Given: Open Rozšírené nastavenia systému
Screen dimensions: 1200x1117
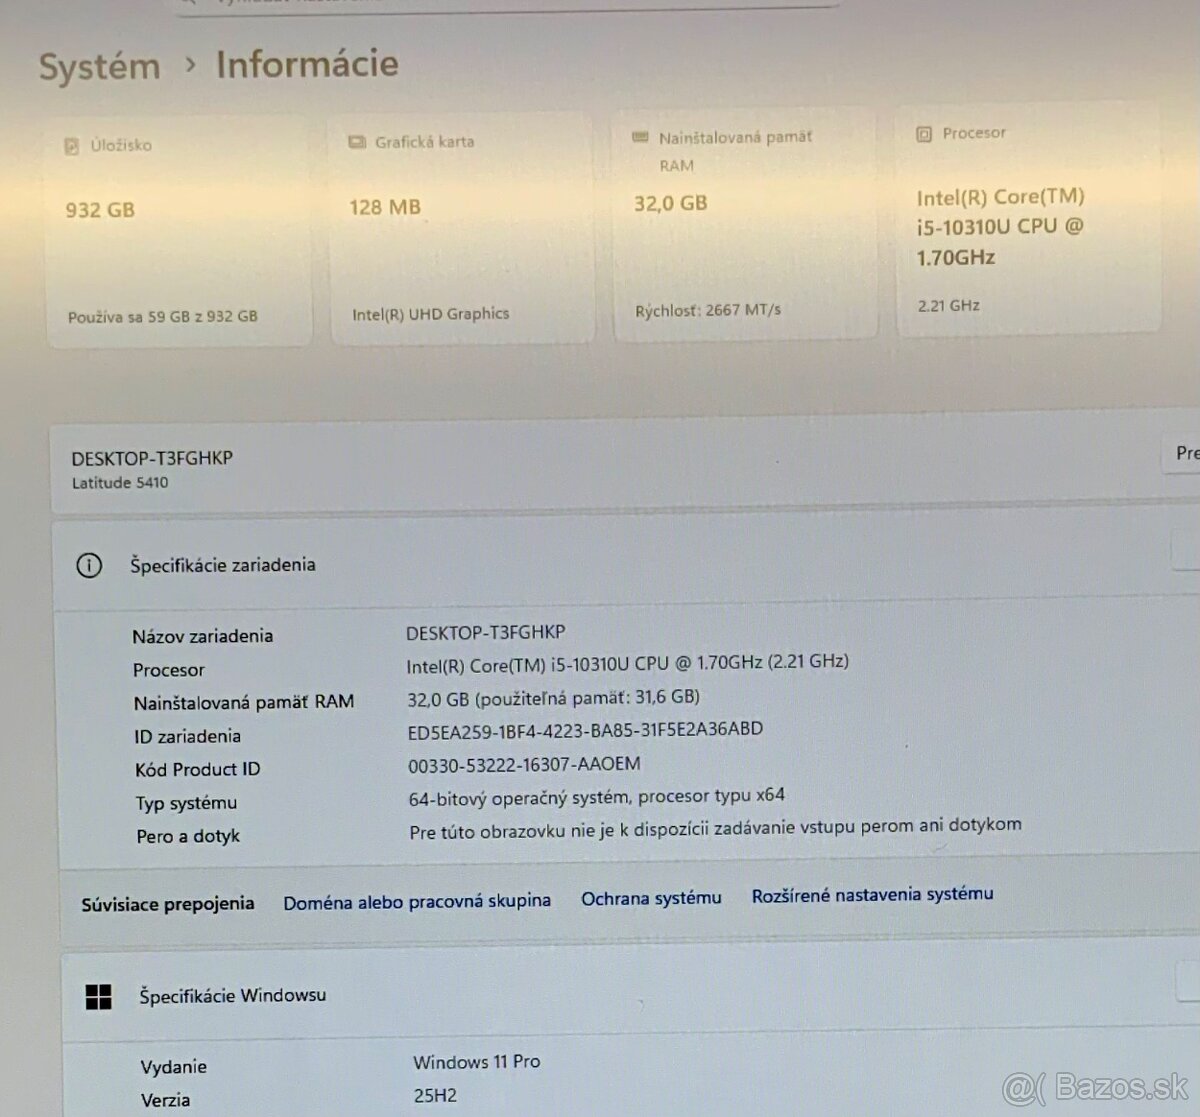Looking at the screenshot, I should (x=872, y=895).
